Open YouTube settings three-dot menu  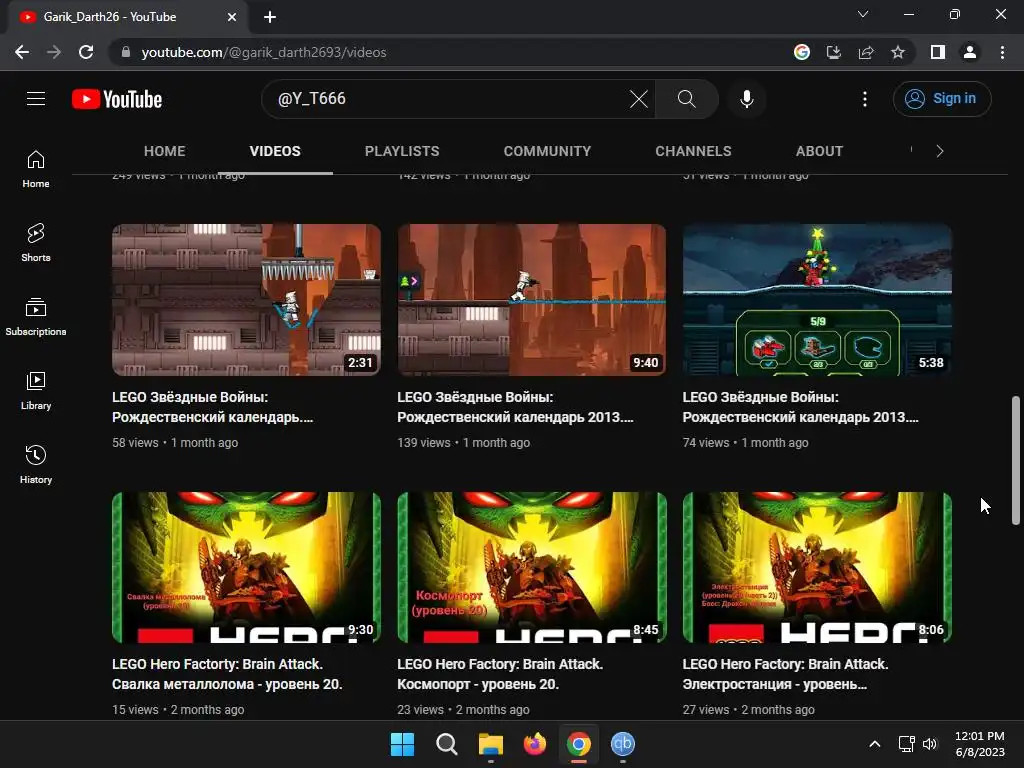(865, 99)
